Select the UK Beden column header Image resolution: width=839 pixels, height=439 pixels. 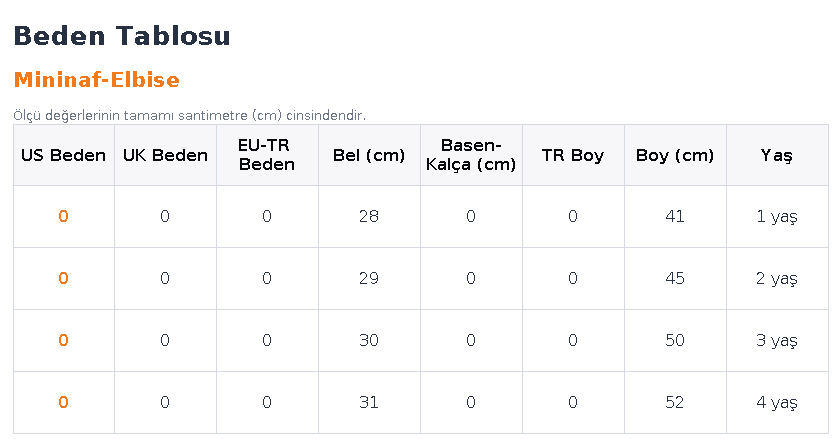pyautogui.click(x=165, y=155)
